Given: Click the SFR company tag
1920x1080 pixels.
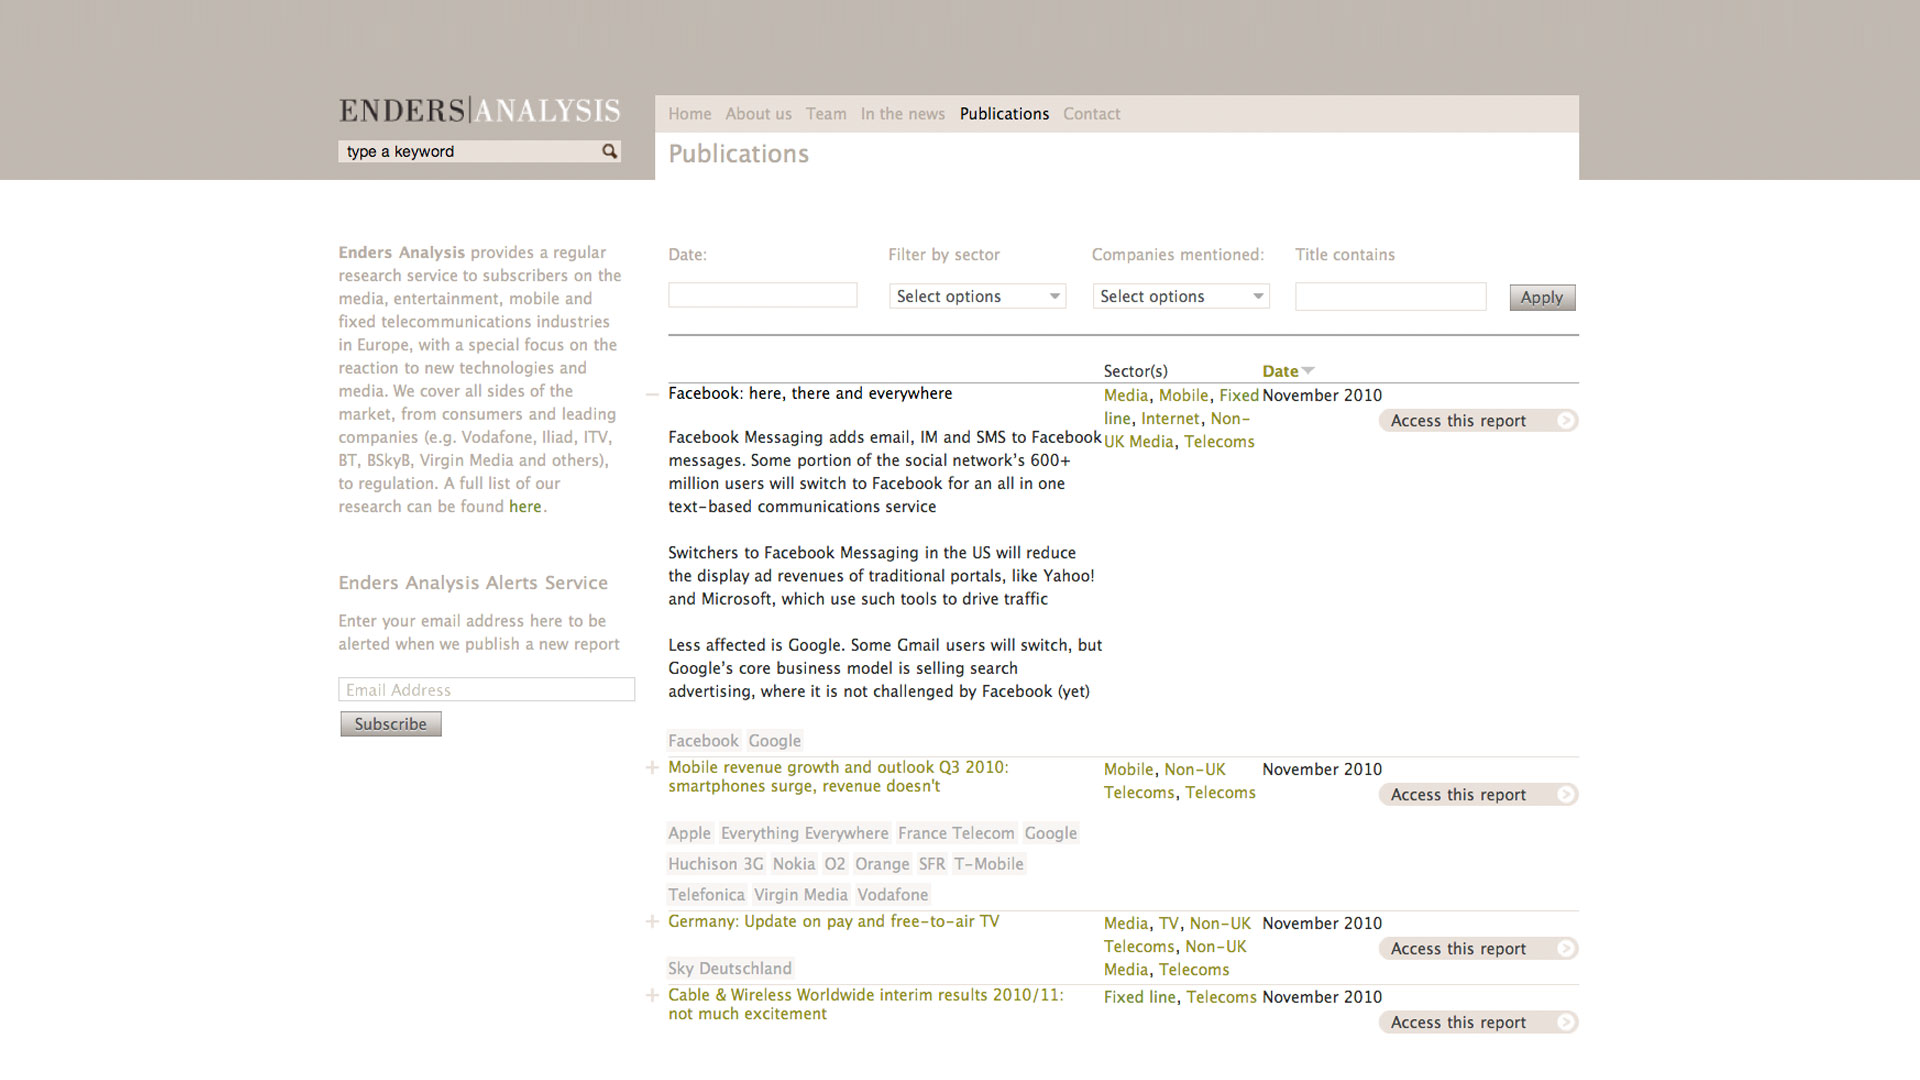Looking at the screenshot, I should 932,865.
